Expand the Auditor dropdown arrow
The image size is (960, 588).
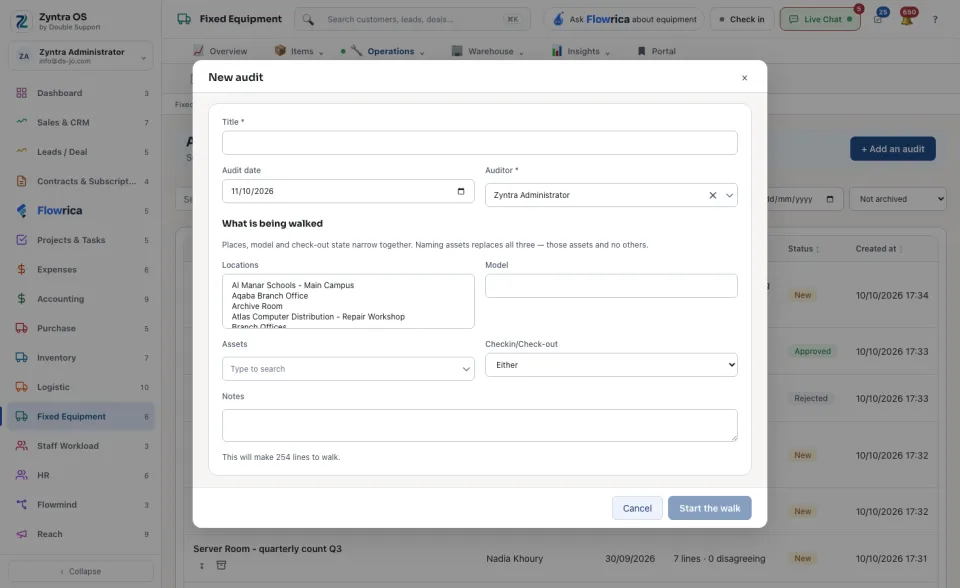coord(729,195)
